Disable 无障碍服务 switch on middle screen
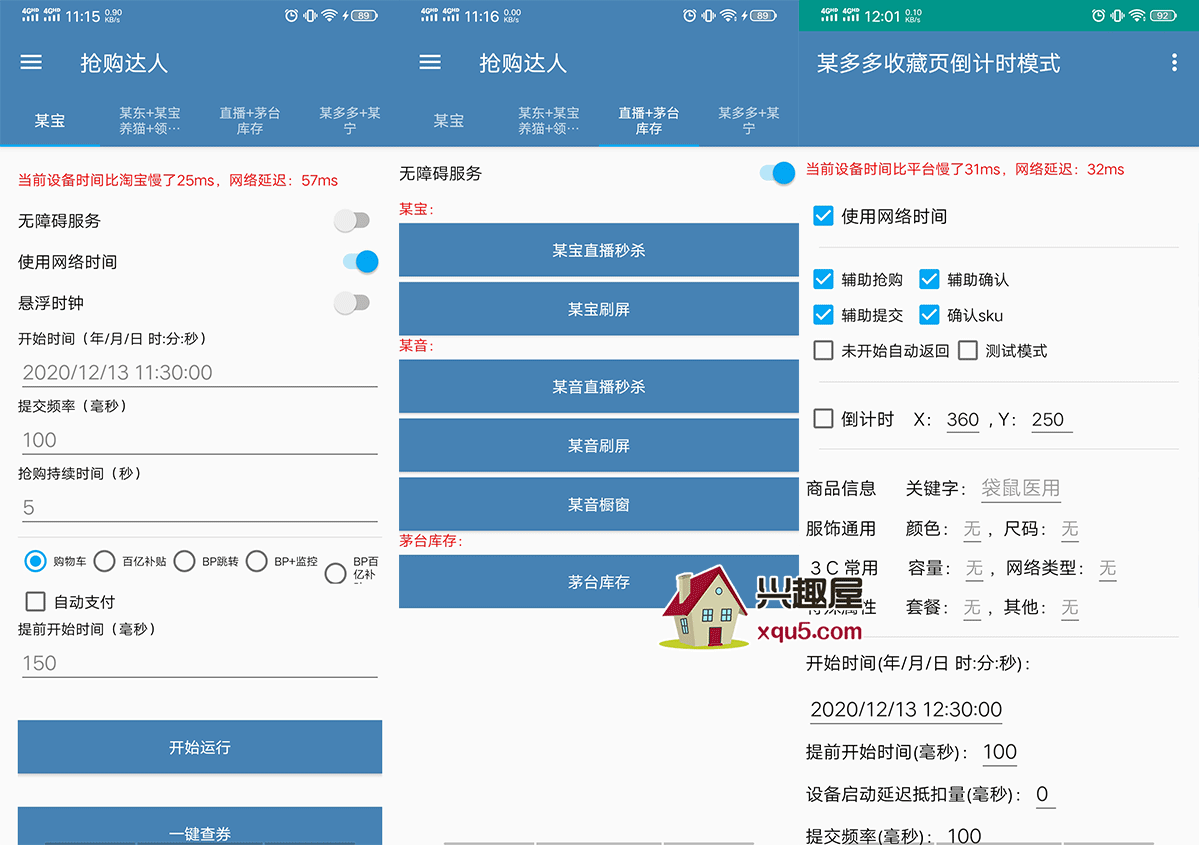The width and height of the screenshot is (1200, 845). pos(777,173)
